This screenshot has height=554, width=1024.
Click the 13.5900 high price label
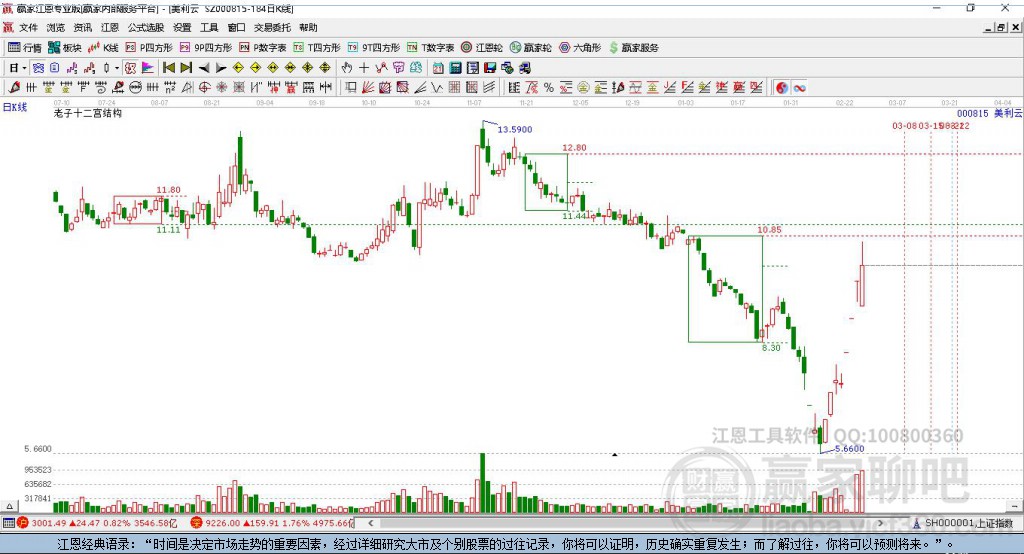click(x=515, y=129)
